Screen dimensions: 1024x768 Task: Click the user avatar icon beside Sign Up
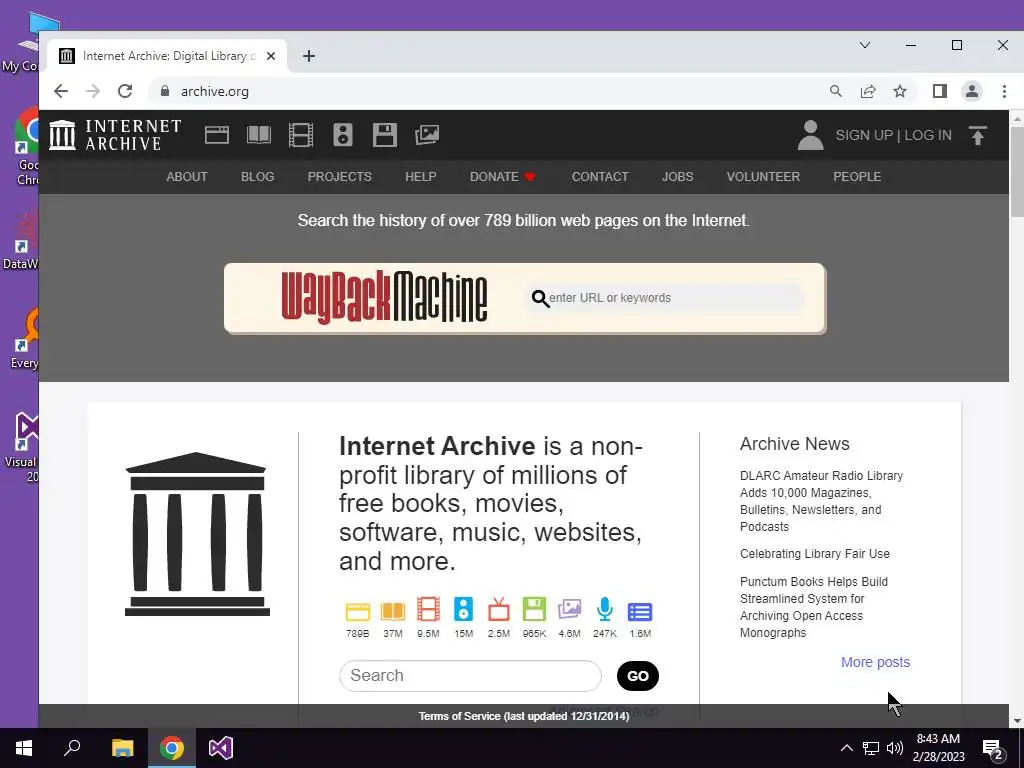point(810,135)
